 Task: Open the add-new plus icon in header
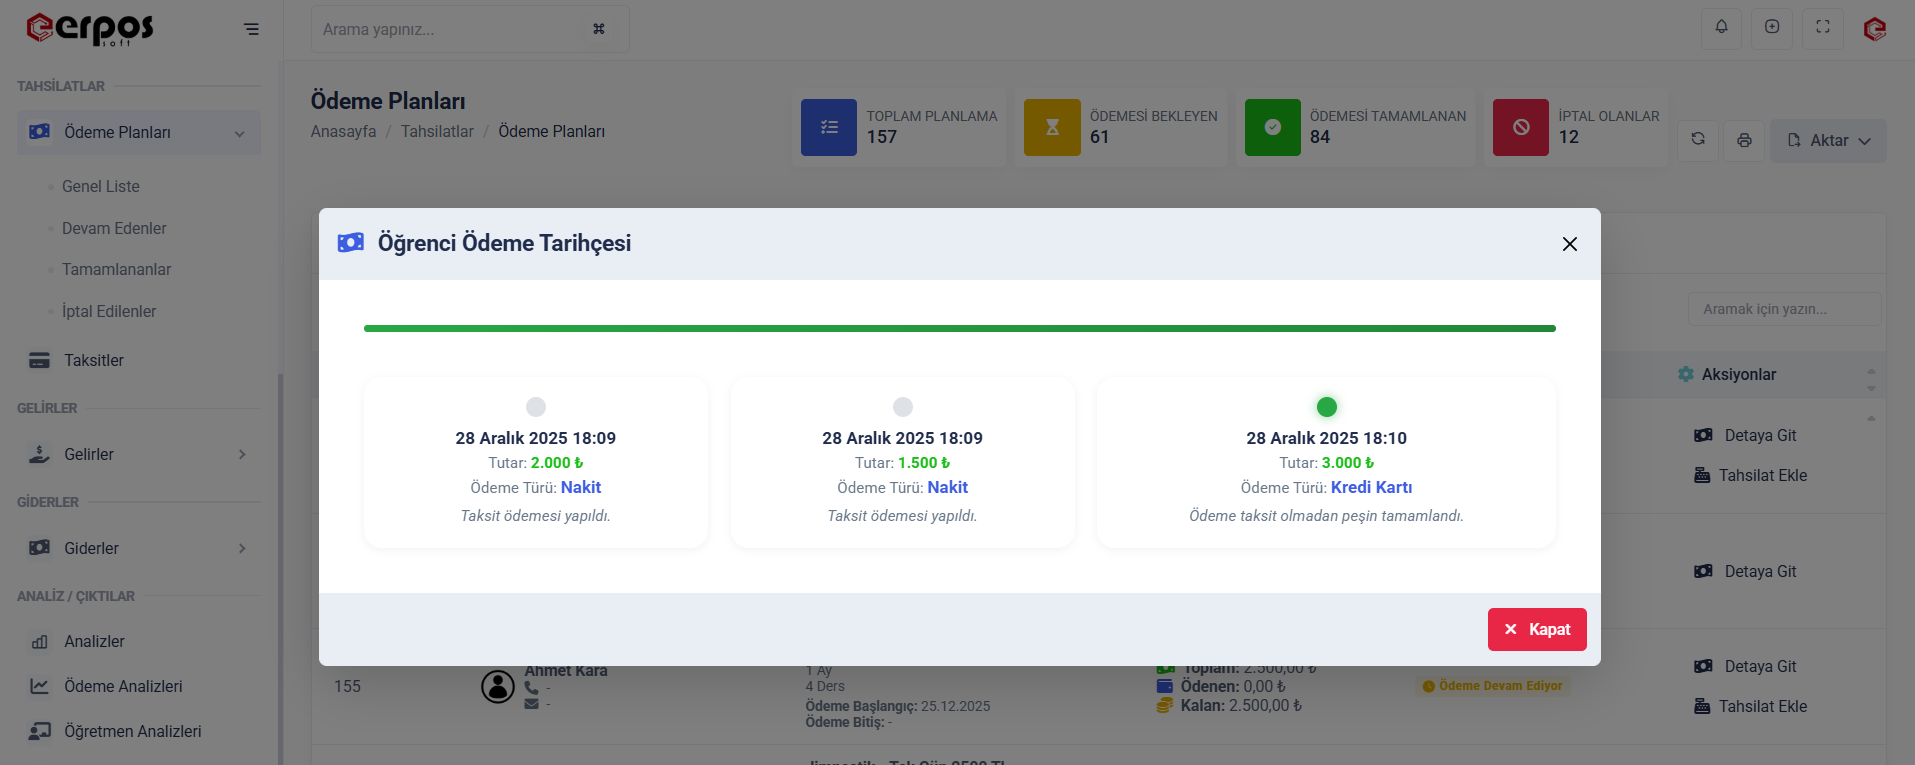(x=1771, y=28)
